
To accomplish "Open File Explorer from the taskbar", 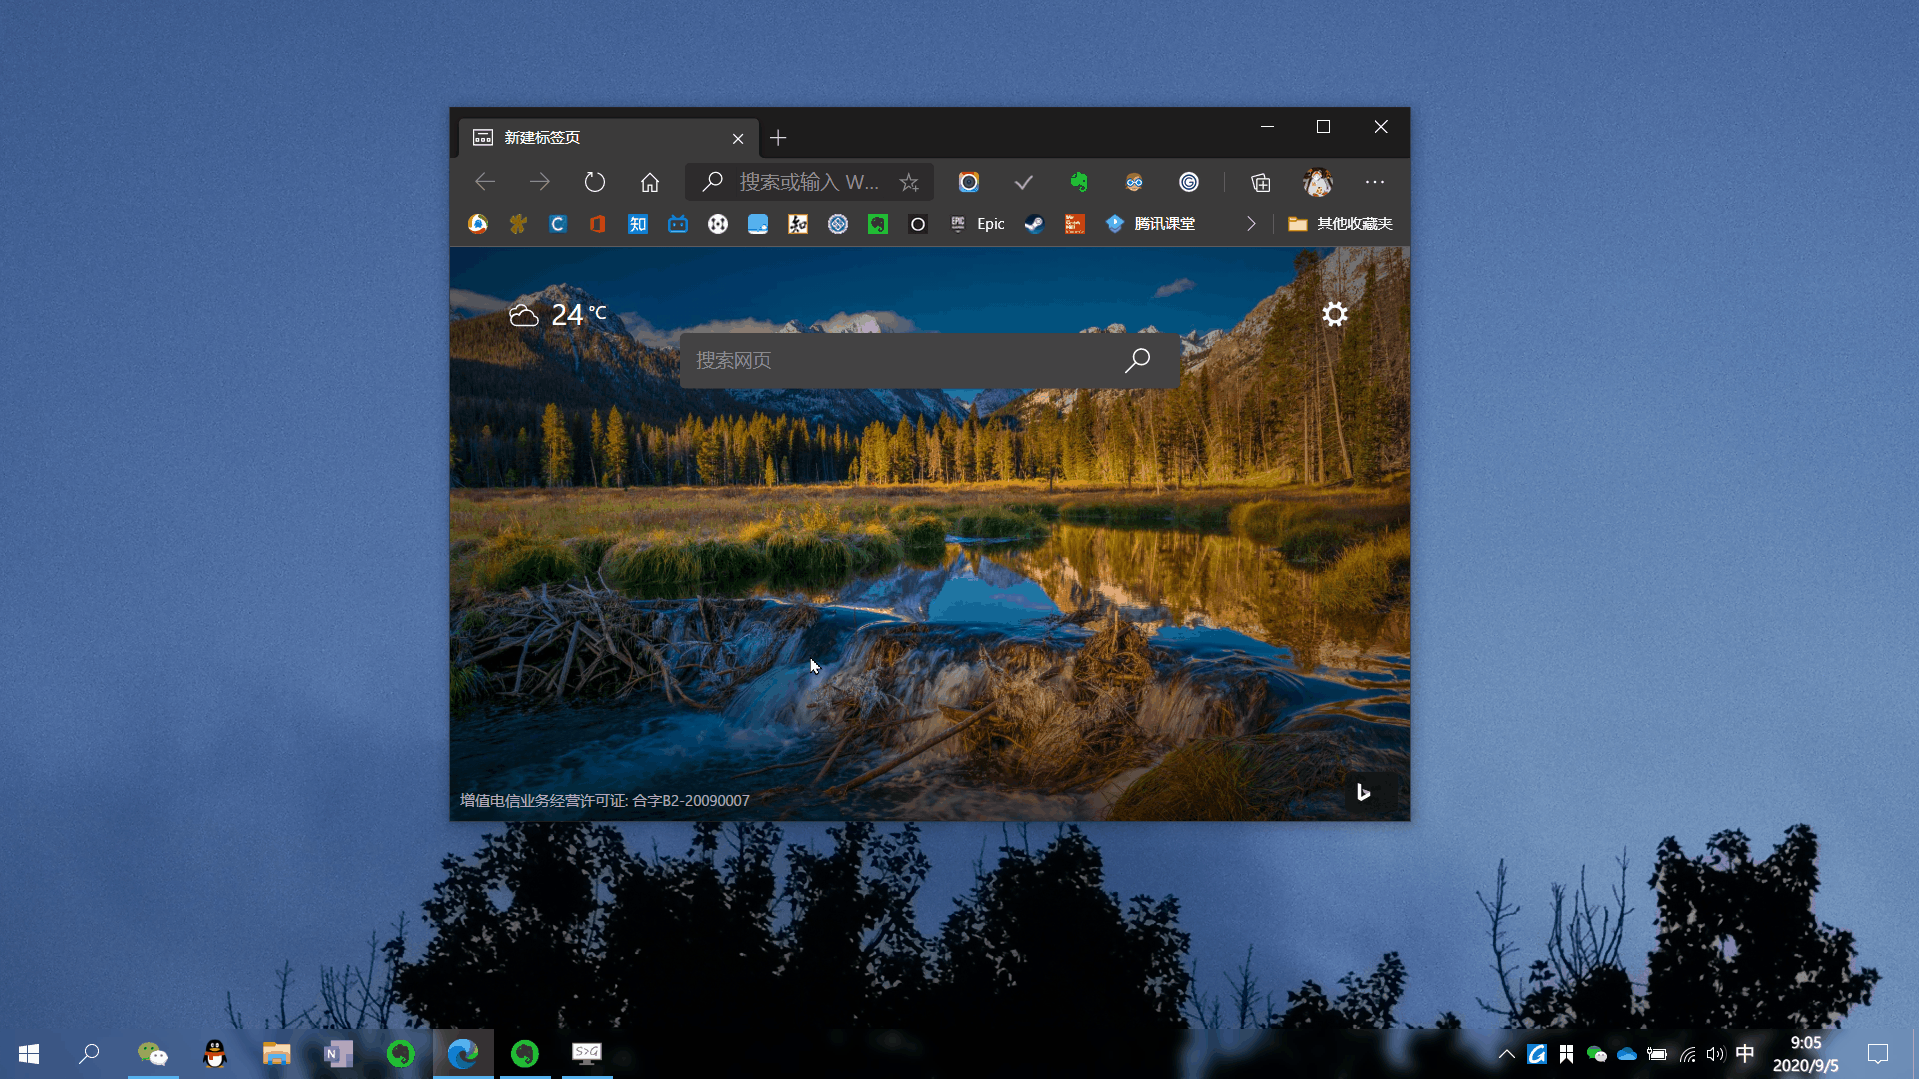I will pos(277,1054).
